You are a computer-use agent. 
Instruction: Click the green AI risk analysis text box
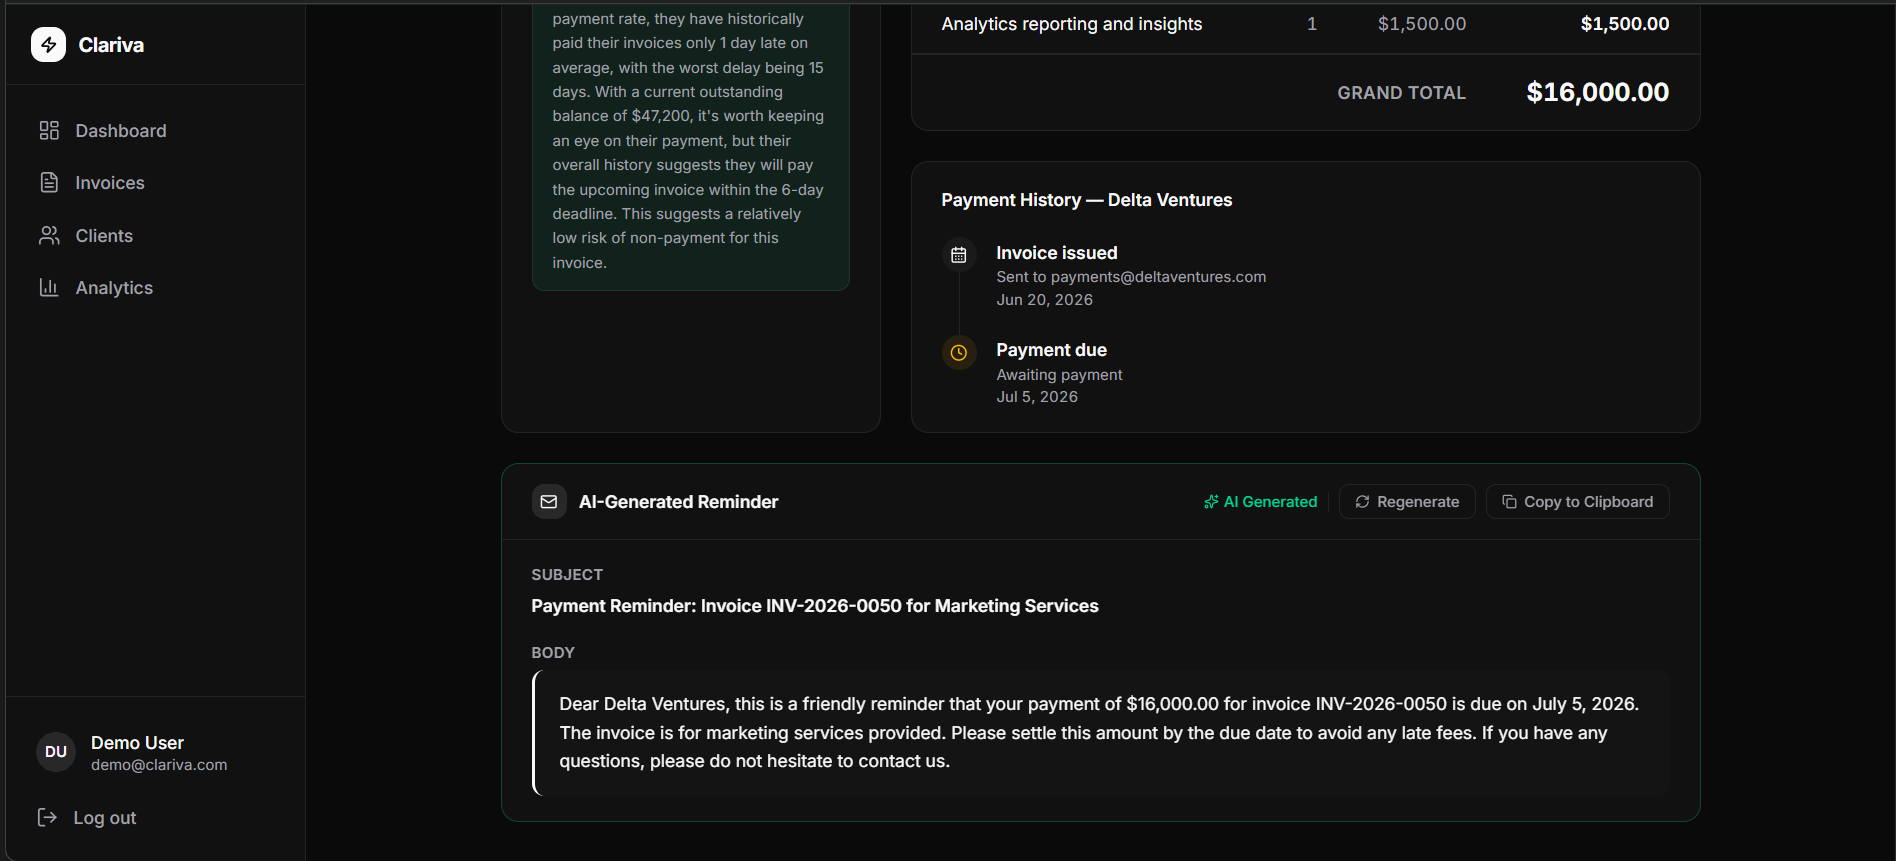click(691, 146)
